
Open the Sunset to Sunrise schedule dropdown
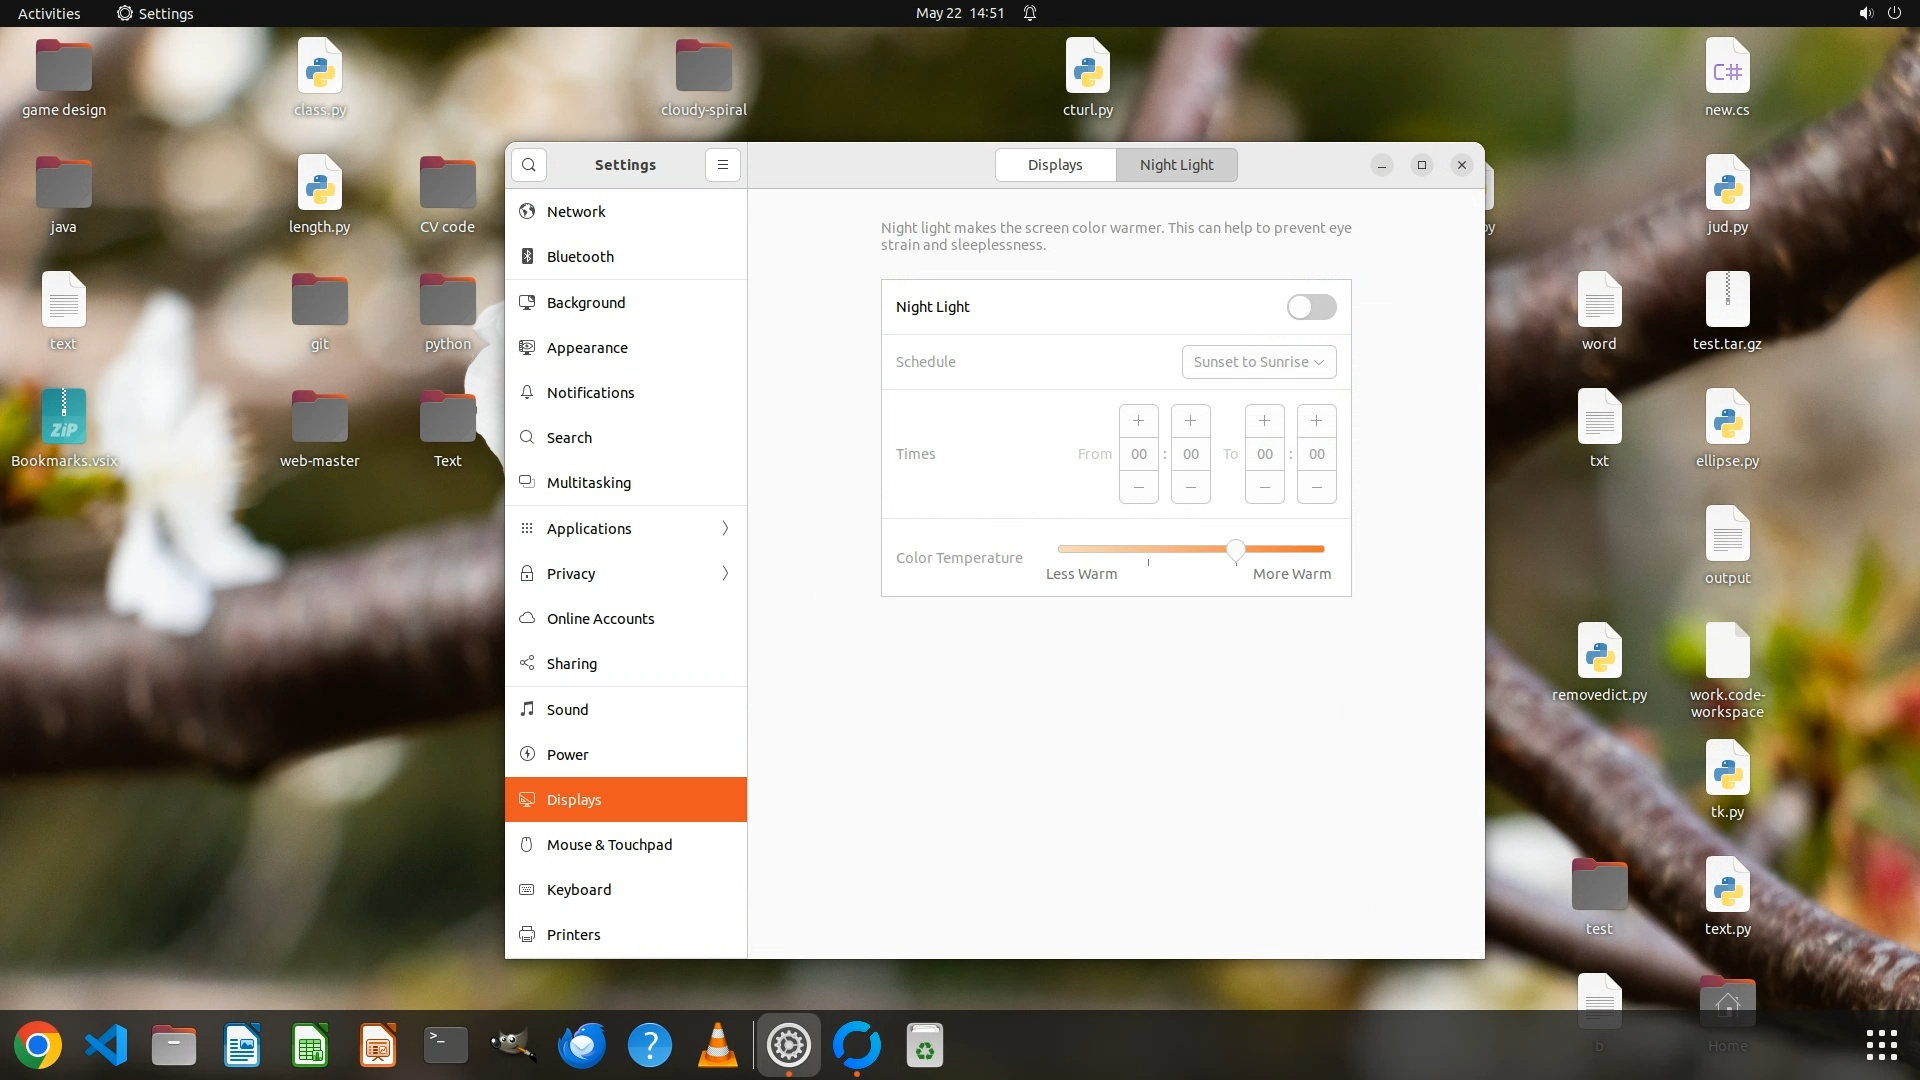(1258, 362)
